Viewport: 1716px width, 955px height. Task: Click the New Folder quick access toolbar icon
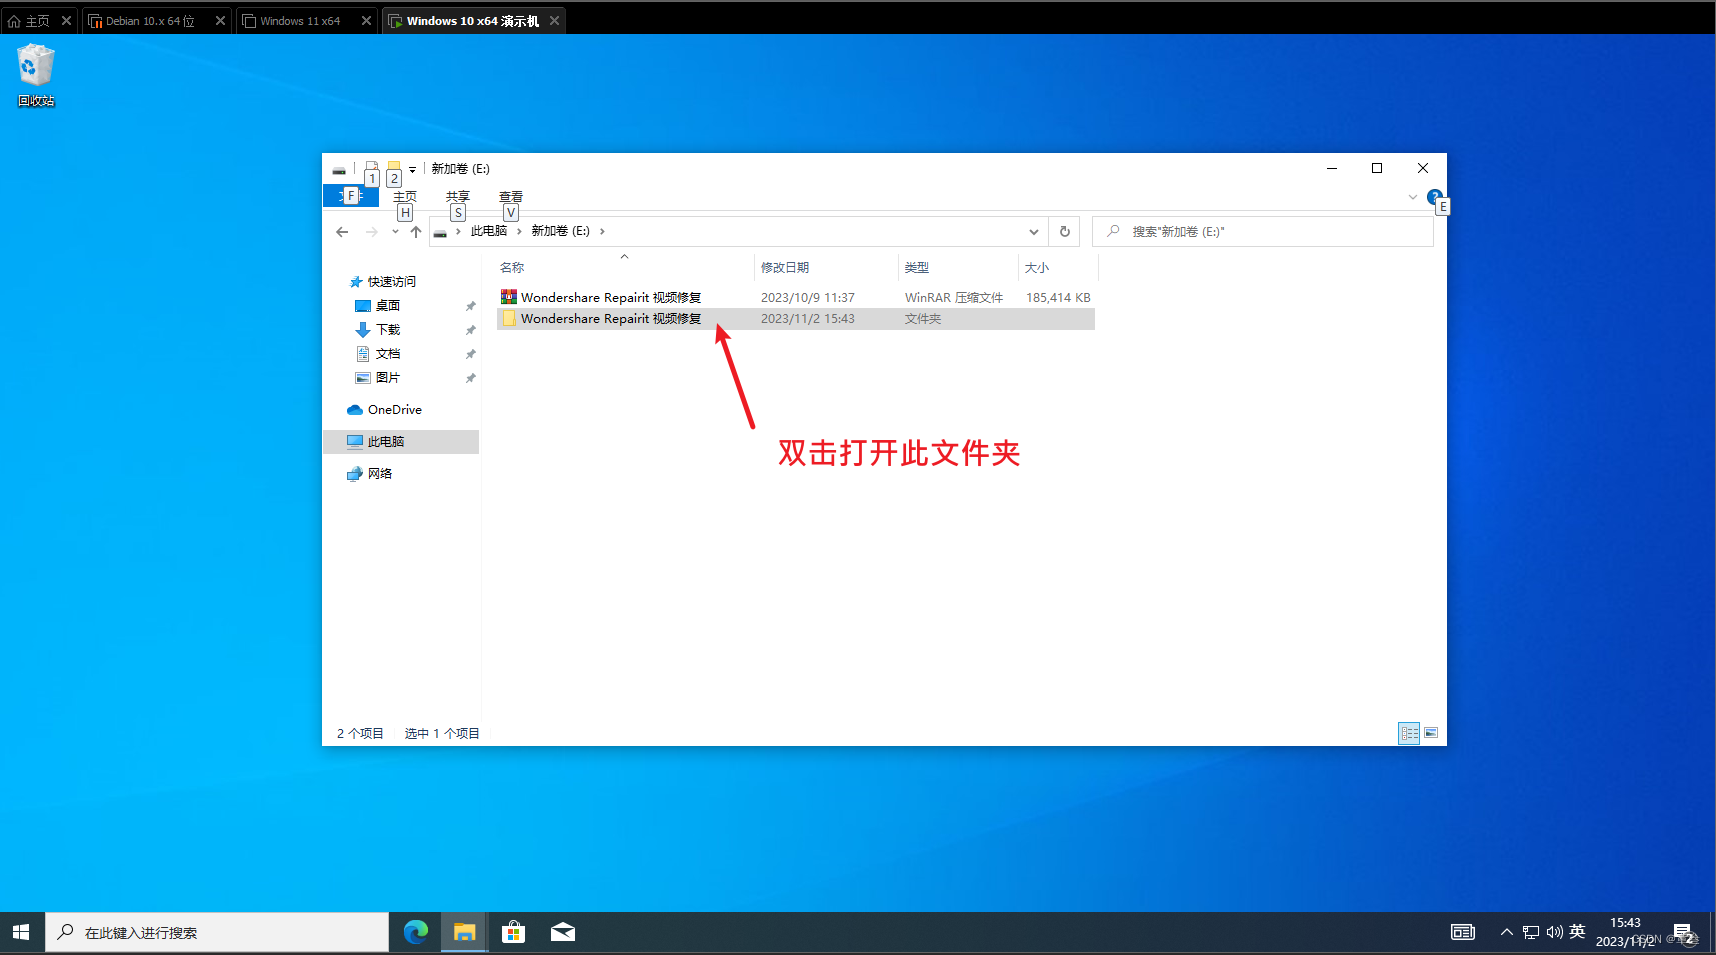click(x=394, y=169)
